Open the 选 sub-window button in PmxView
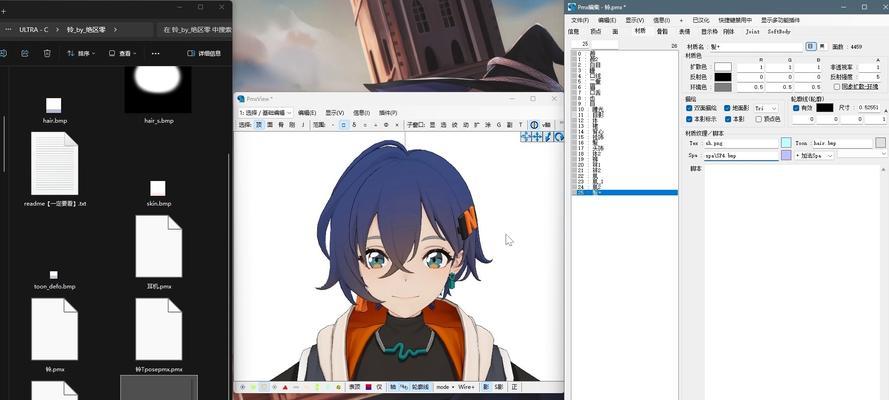The width and height of the screenshot is (889, 400). [443, 125]
